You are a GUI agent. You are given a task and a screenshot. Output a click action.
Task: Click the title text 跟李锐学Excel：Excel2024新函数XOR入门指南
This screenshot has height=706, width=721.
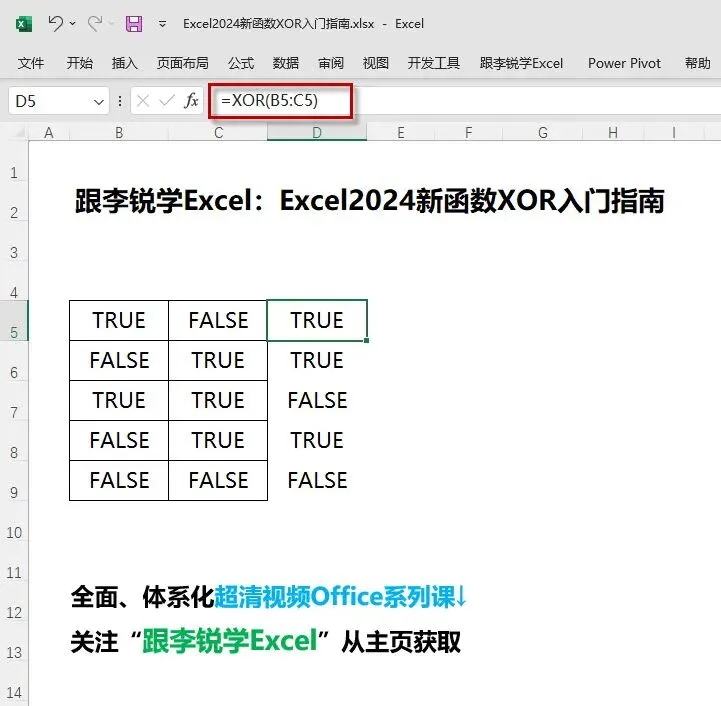tap(369, 201)
